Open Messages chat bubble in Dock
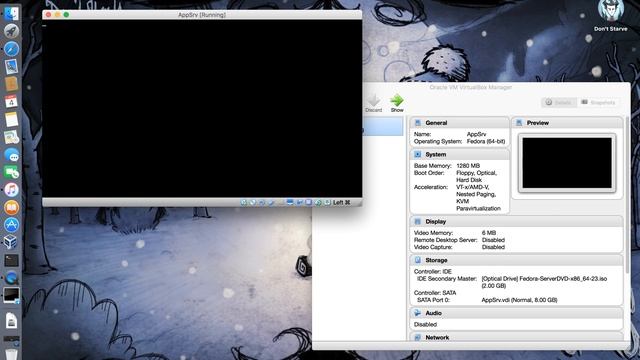Screen dimensions: 640x360 pyautogui.click(x=11, y=155)
